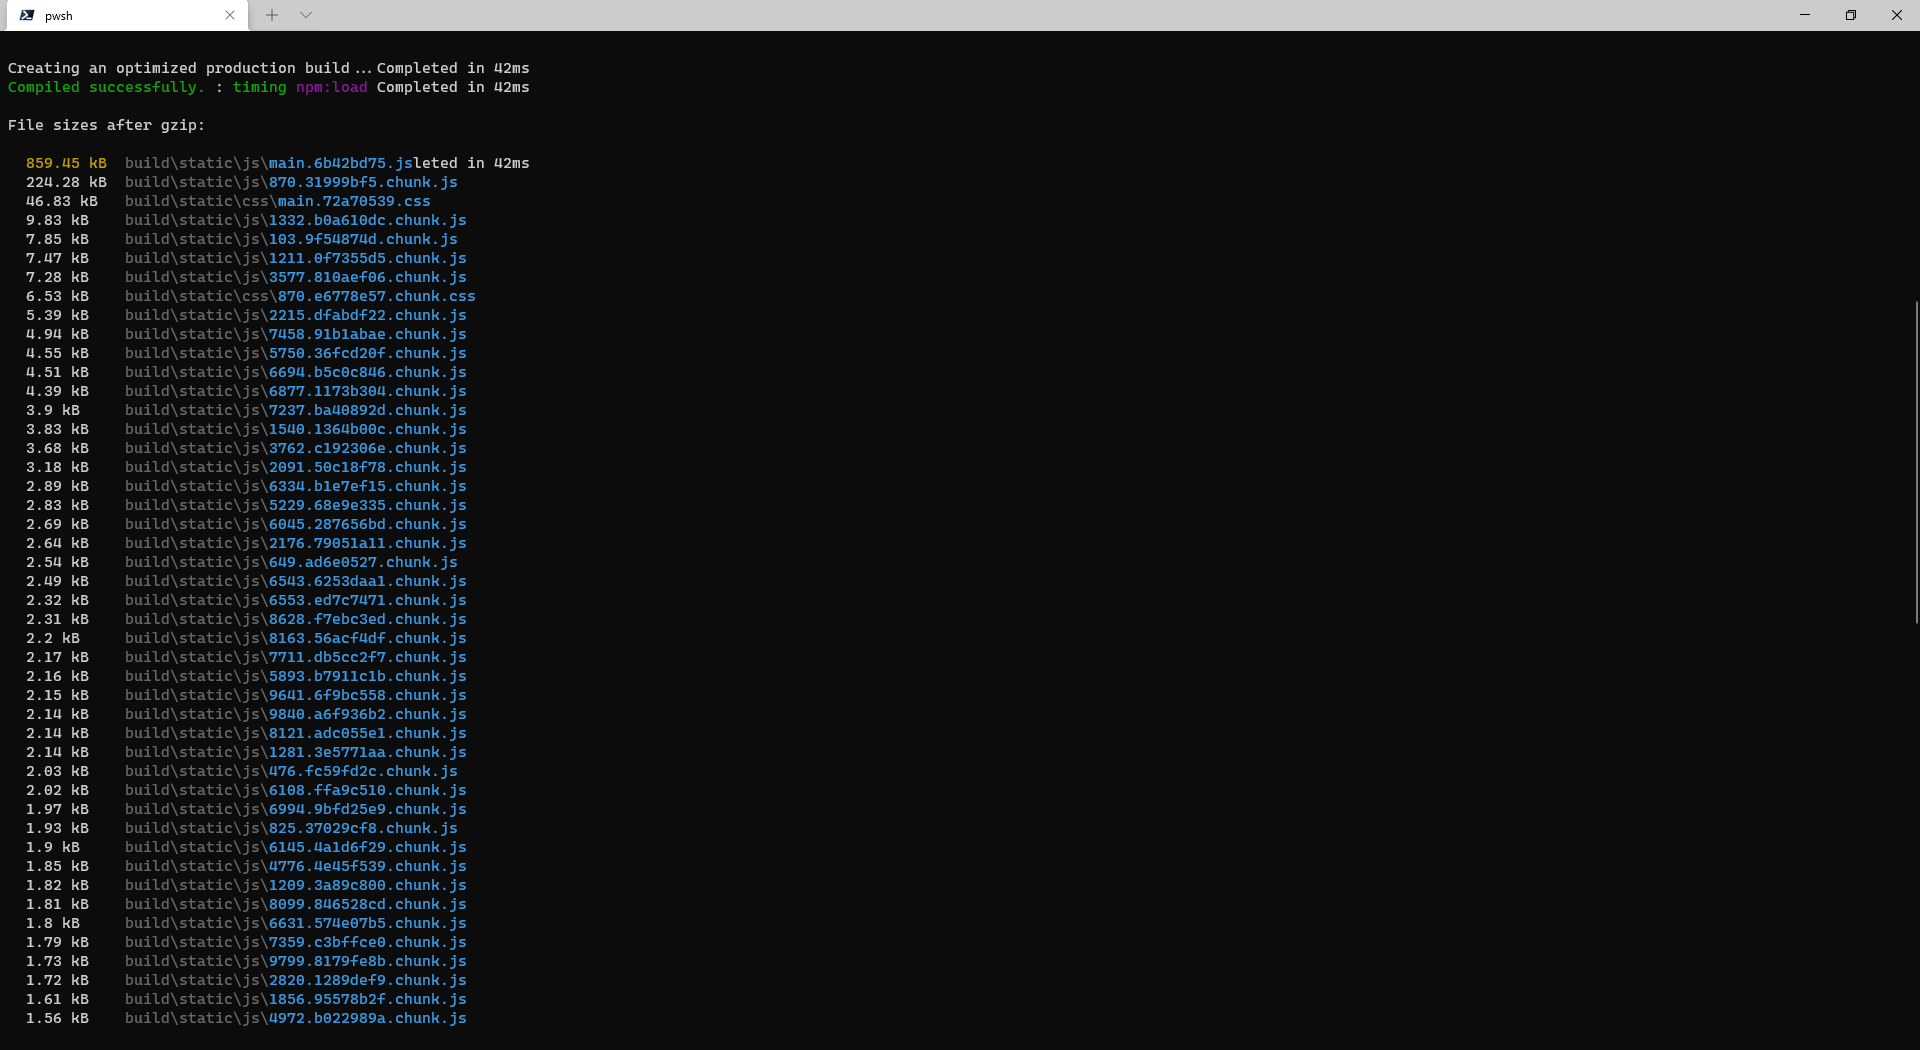The height and width of the screenshot is (1050, 1920).
Task: Click 2820.1289def9.chunk.js file name
Action: click(368, 980)
